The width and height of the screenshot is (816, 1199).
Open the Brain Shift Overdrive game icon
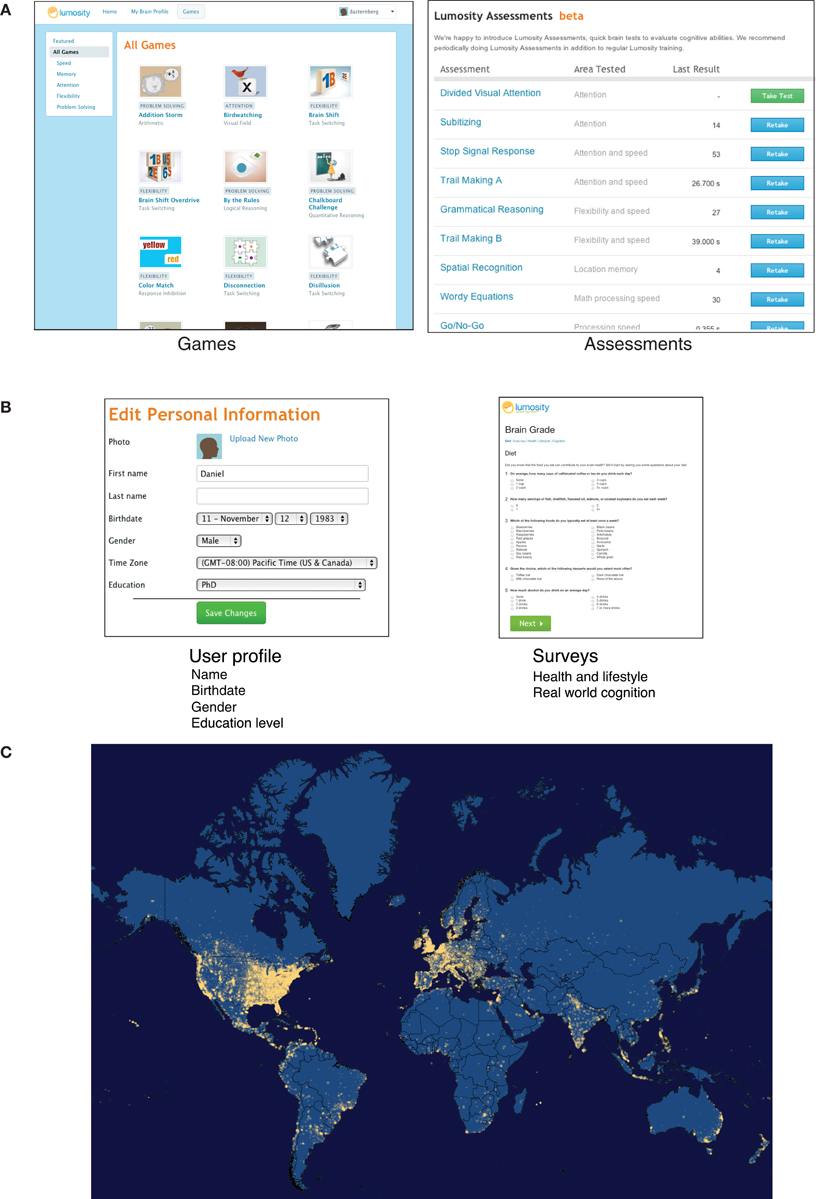pos(160,167)
